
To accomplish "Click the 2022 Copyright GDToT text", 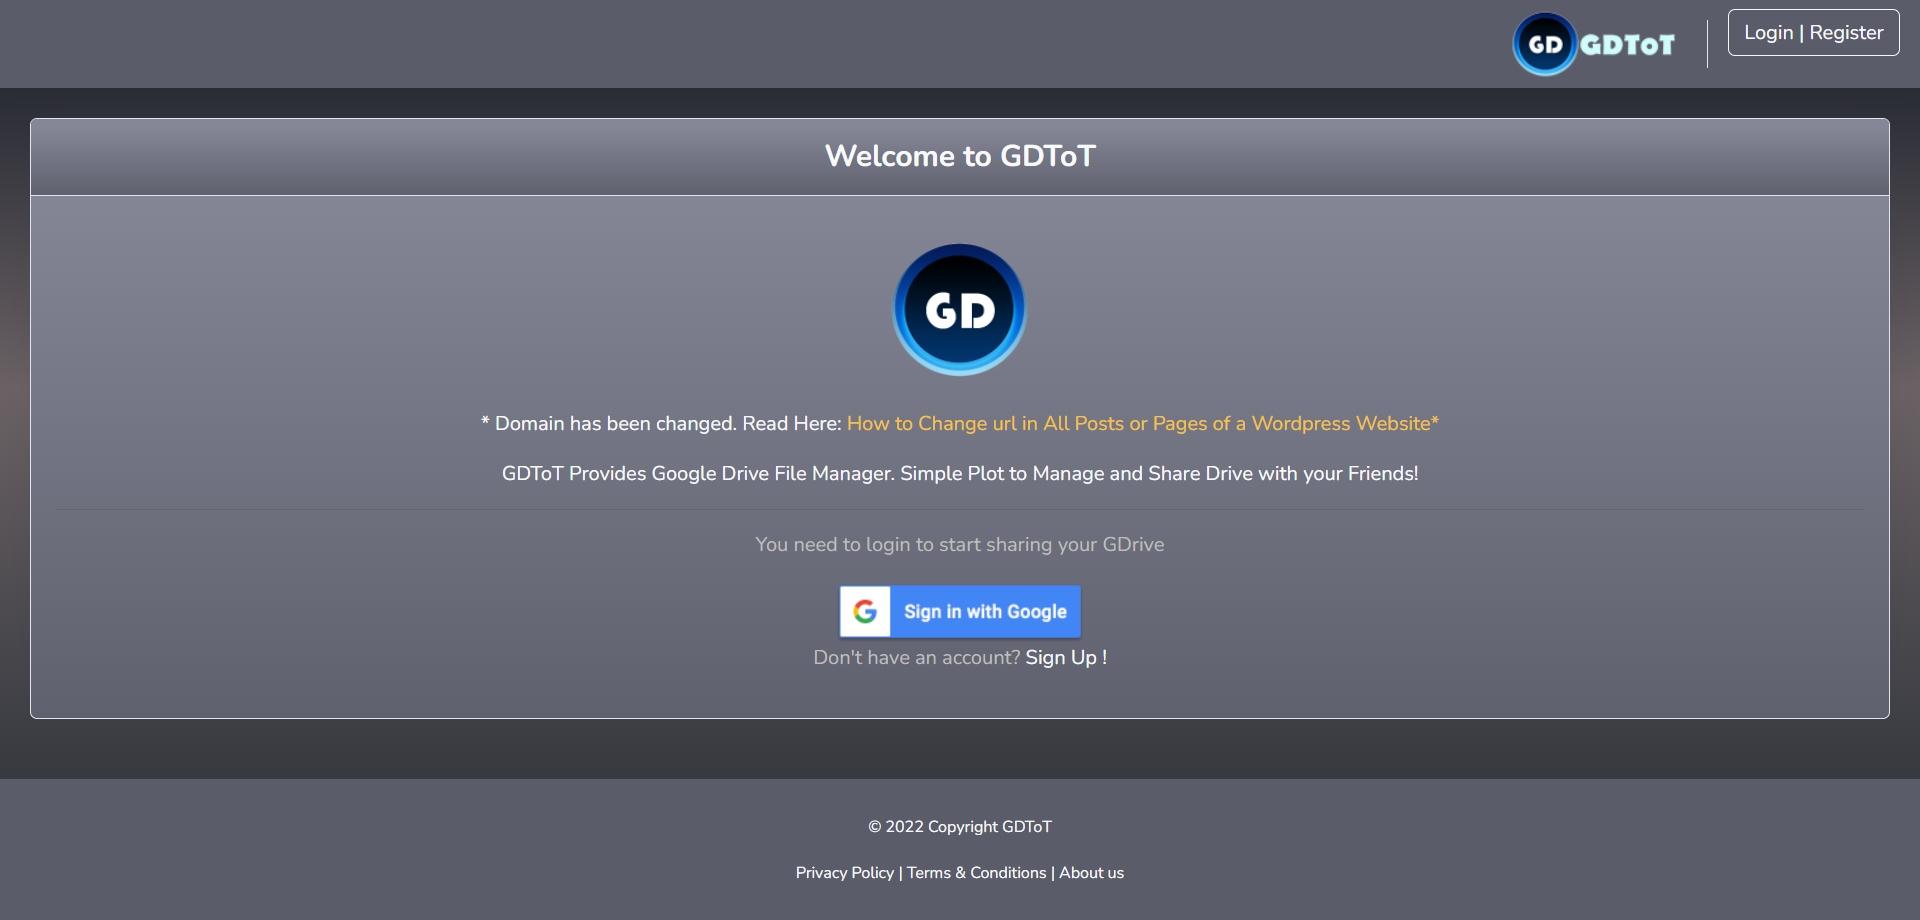I will [x=960, y=826].
